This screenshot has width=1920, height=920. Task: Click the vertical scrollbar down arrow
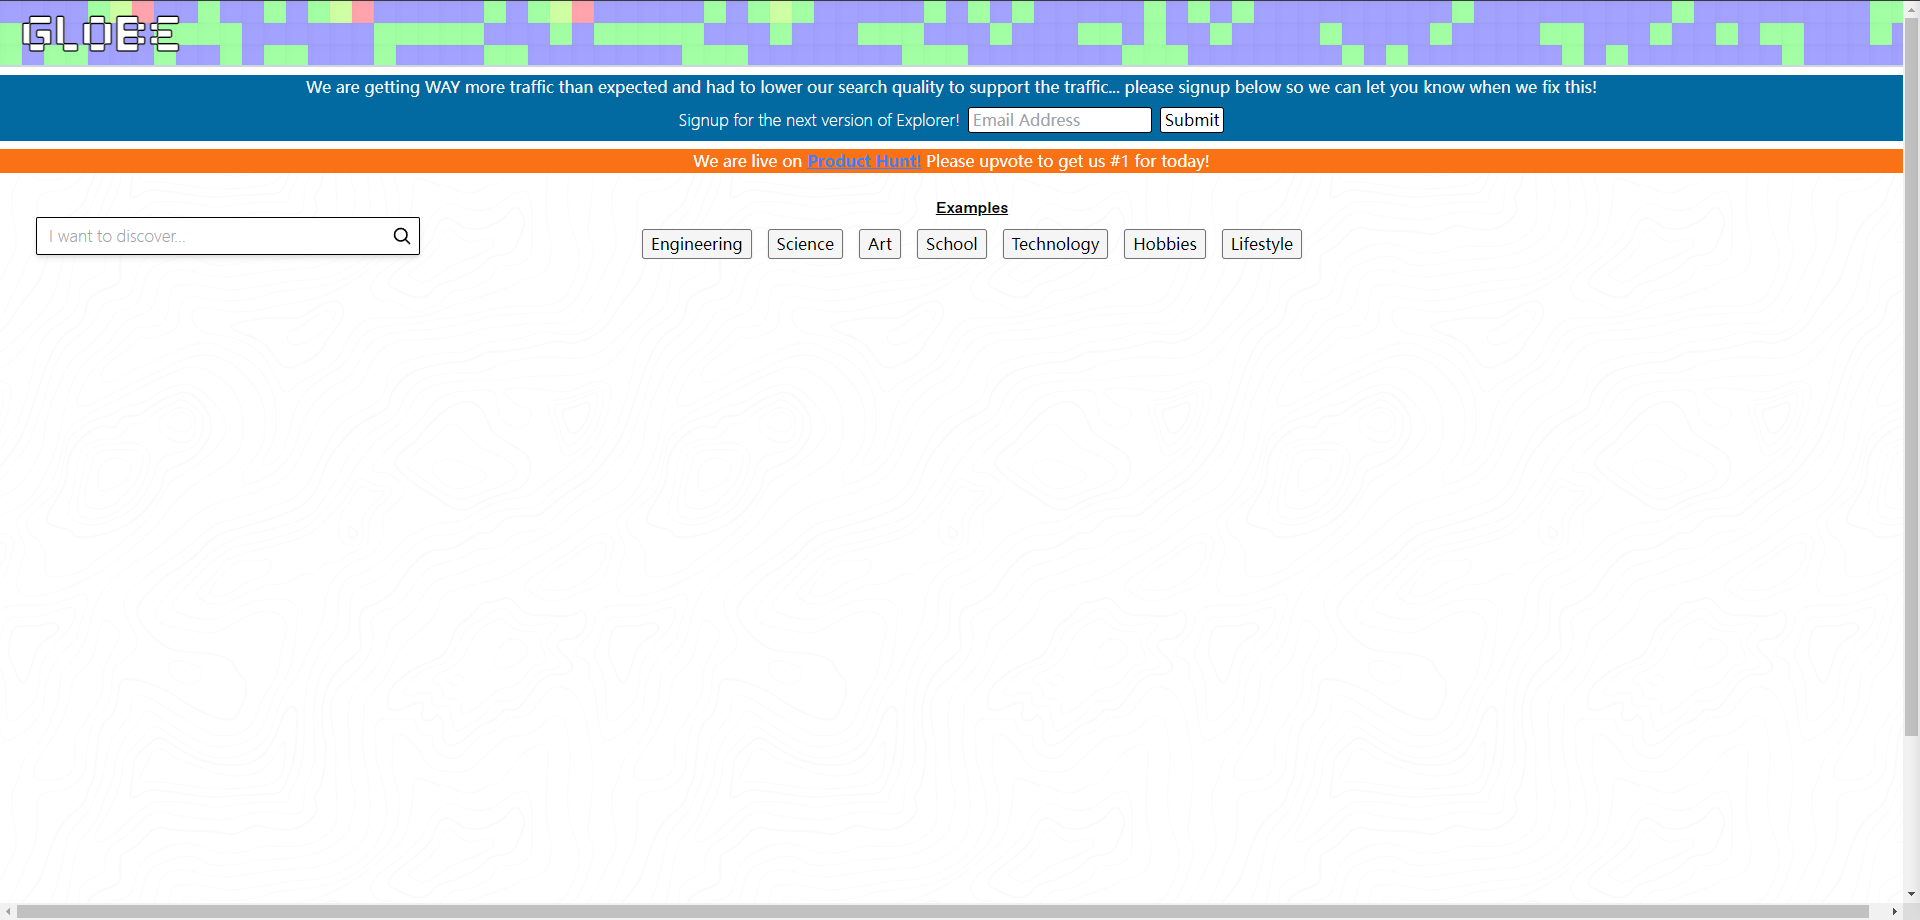1911,895
